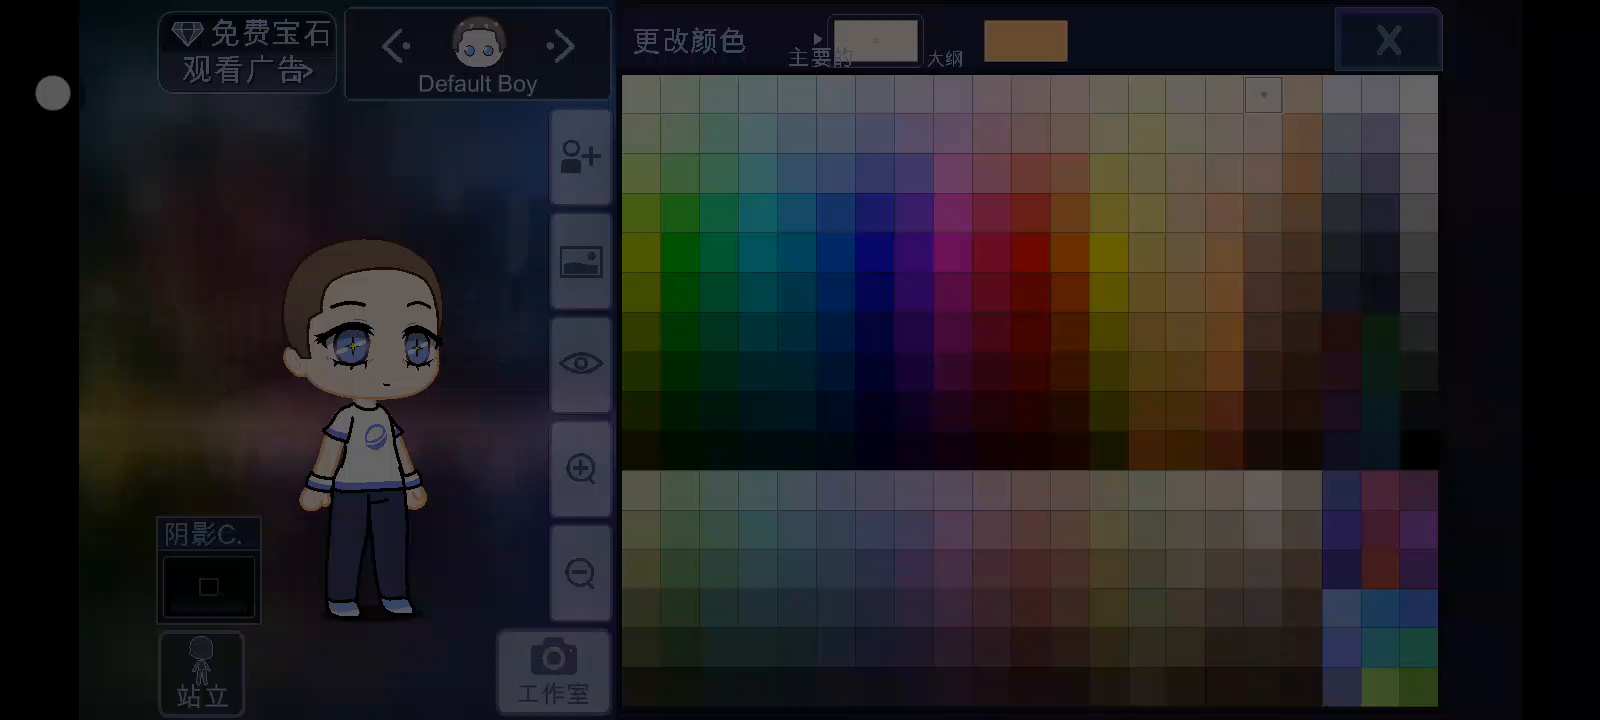Click the add character icon
Screen dimensions: 1600x720
point(580,157)
